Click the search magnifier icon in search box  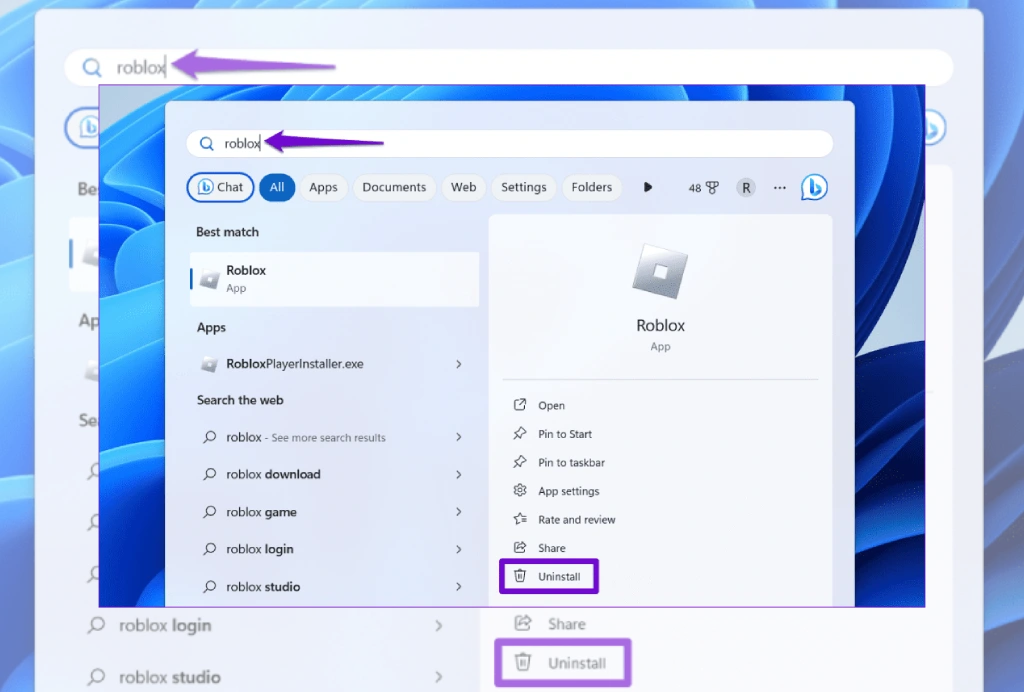[206, 144]
